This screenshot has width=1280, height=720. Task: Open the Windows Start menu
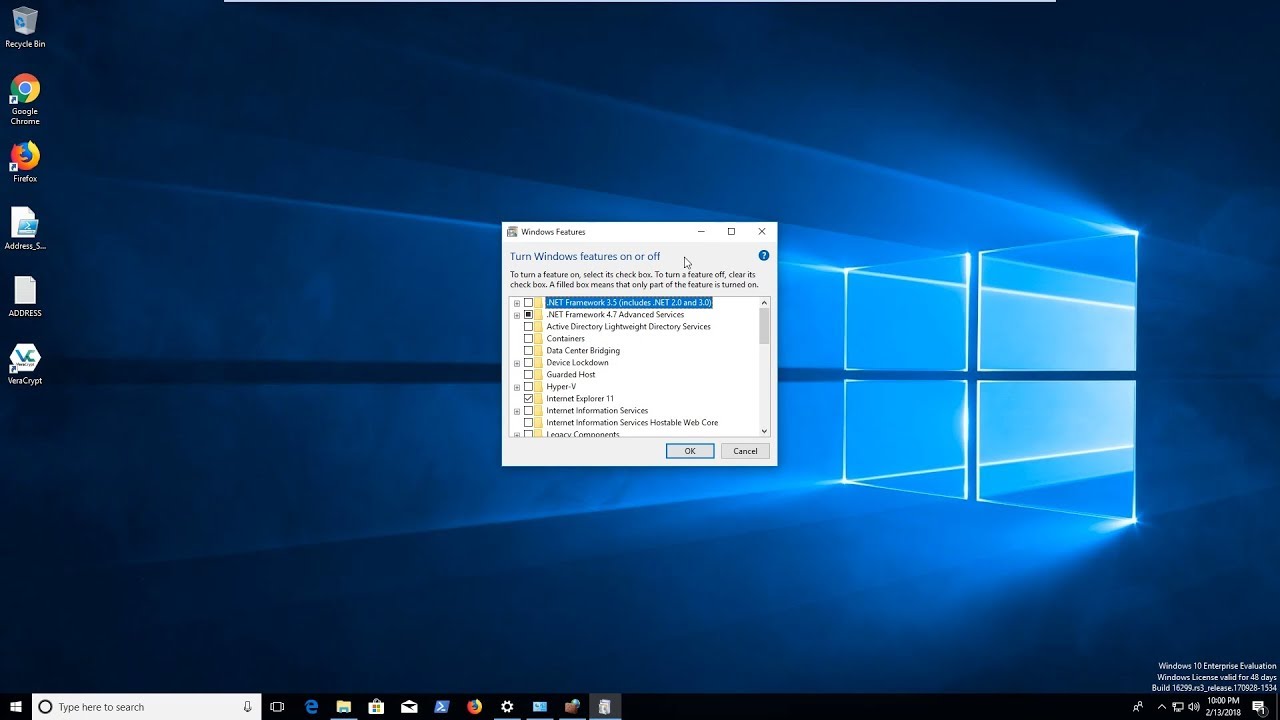coord(16,707)
